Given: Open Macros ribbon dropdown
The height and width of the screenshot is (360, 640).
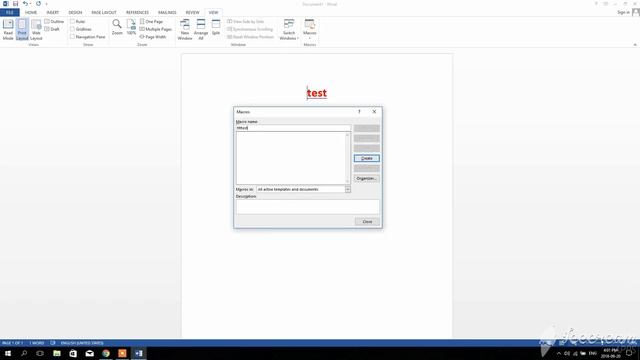Looking at the screenshot, I should point(310,30).
